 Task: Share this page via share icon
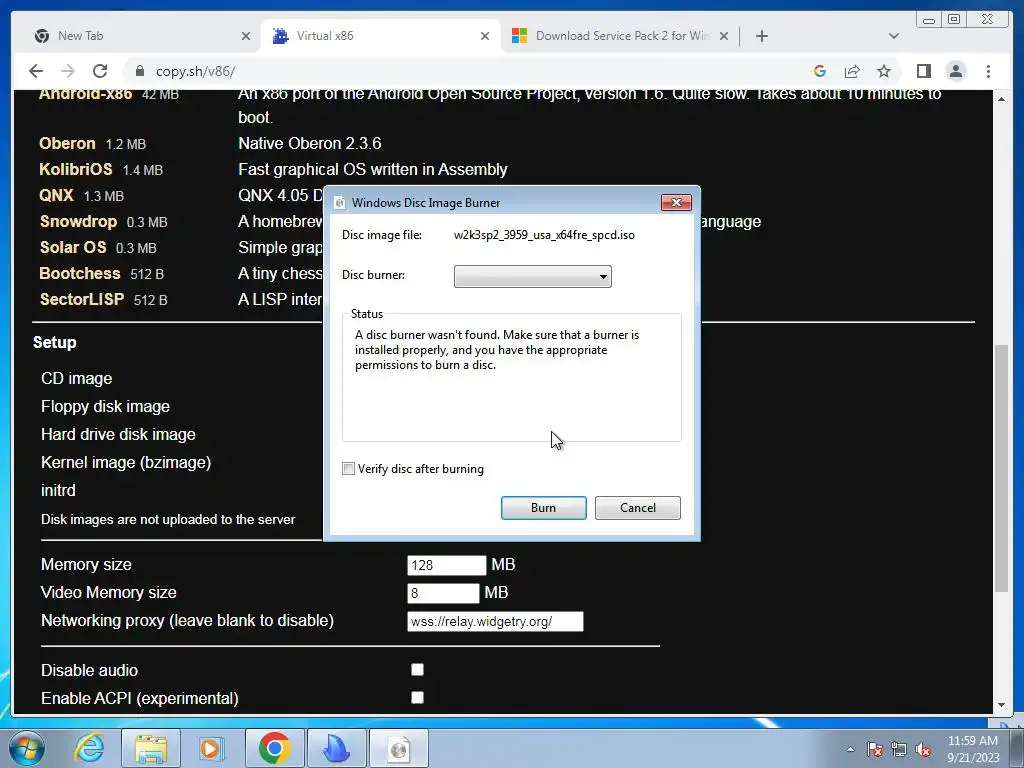click(852, 71)
